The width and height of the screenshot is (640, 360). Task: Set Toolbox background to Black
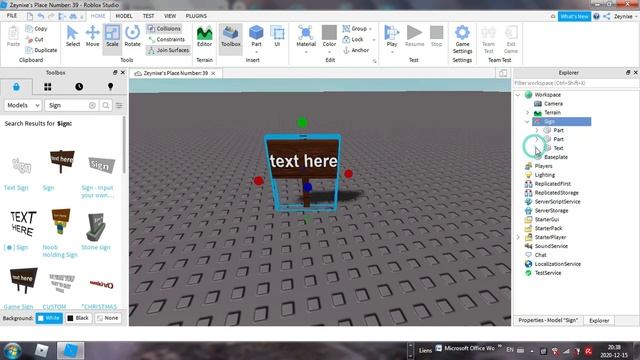(x=78, y=318)
